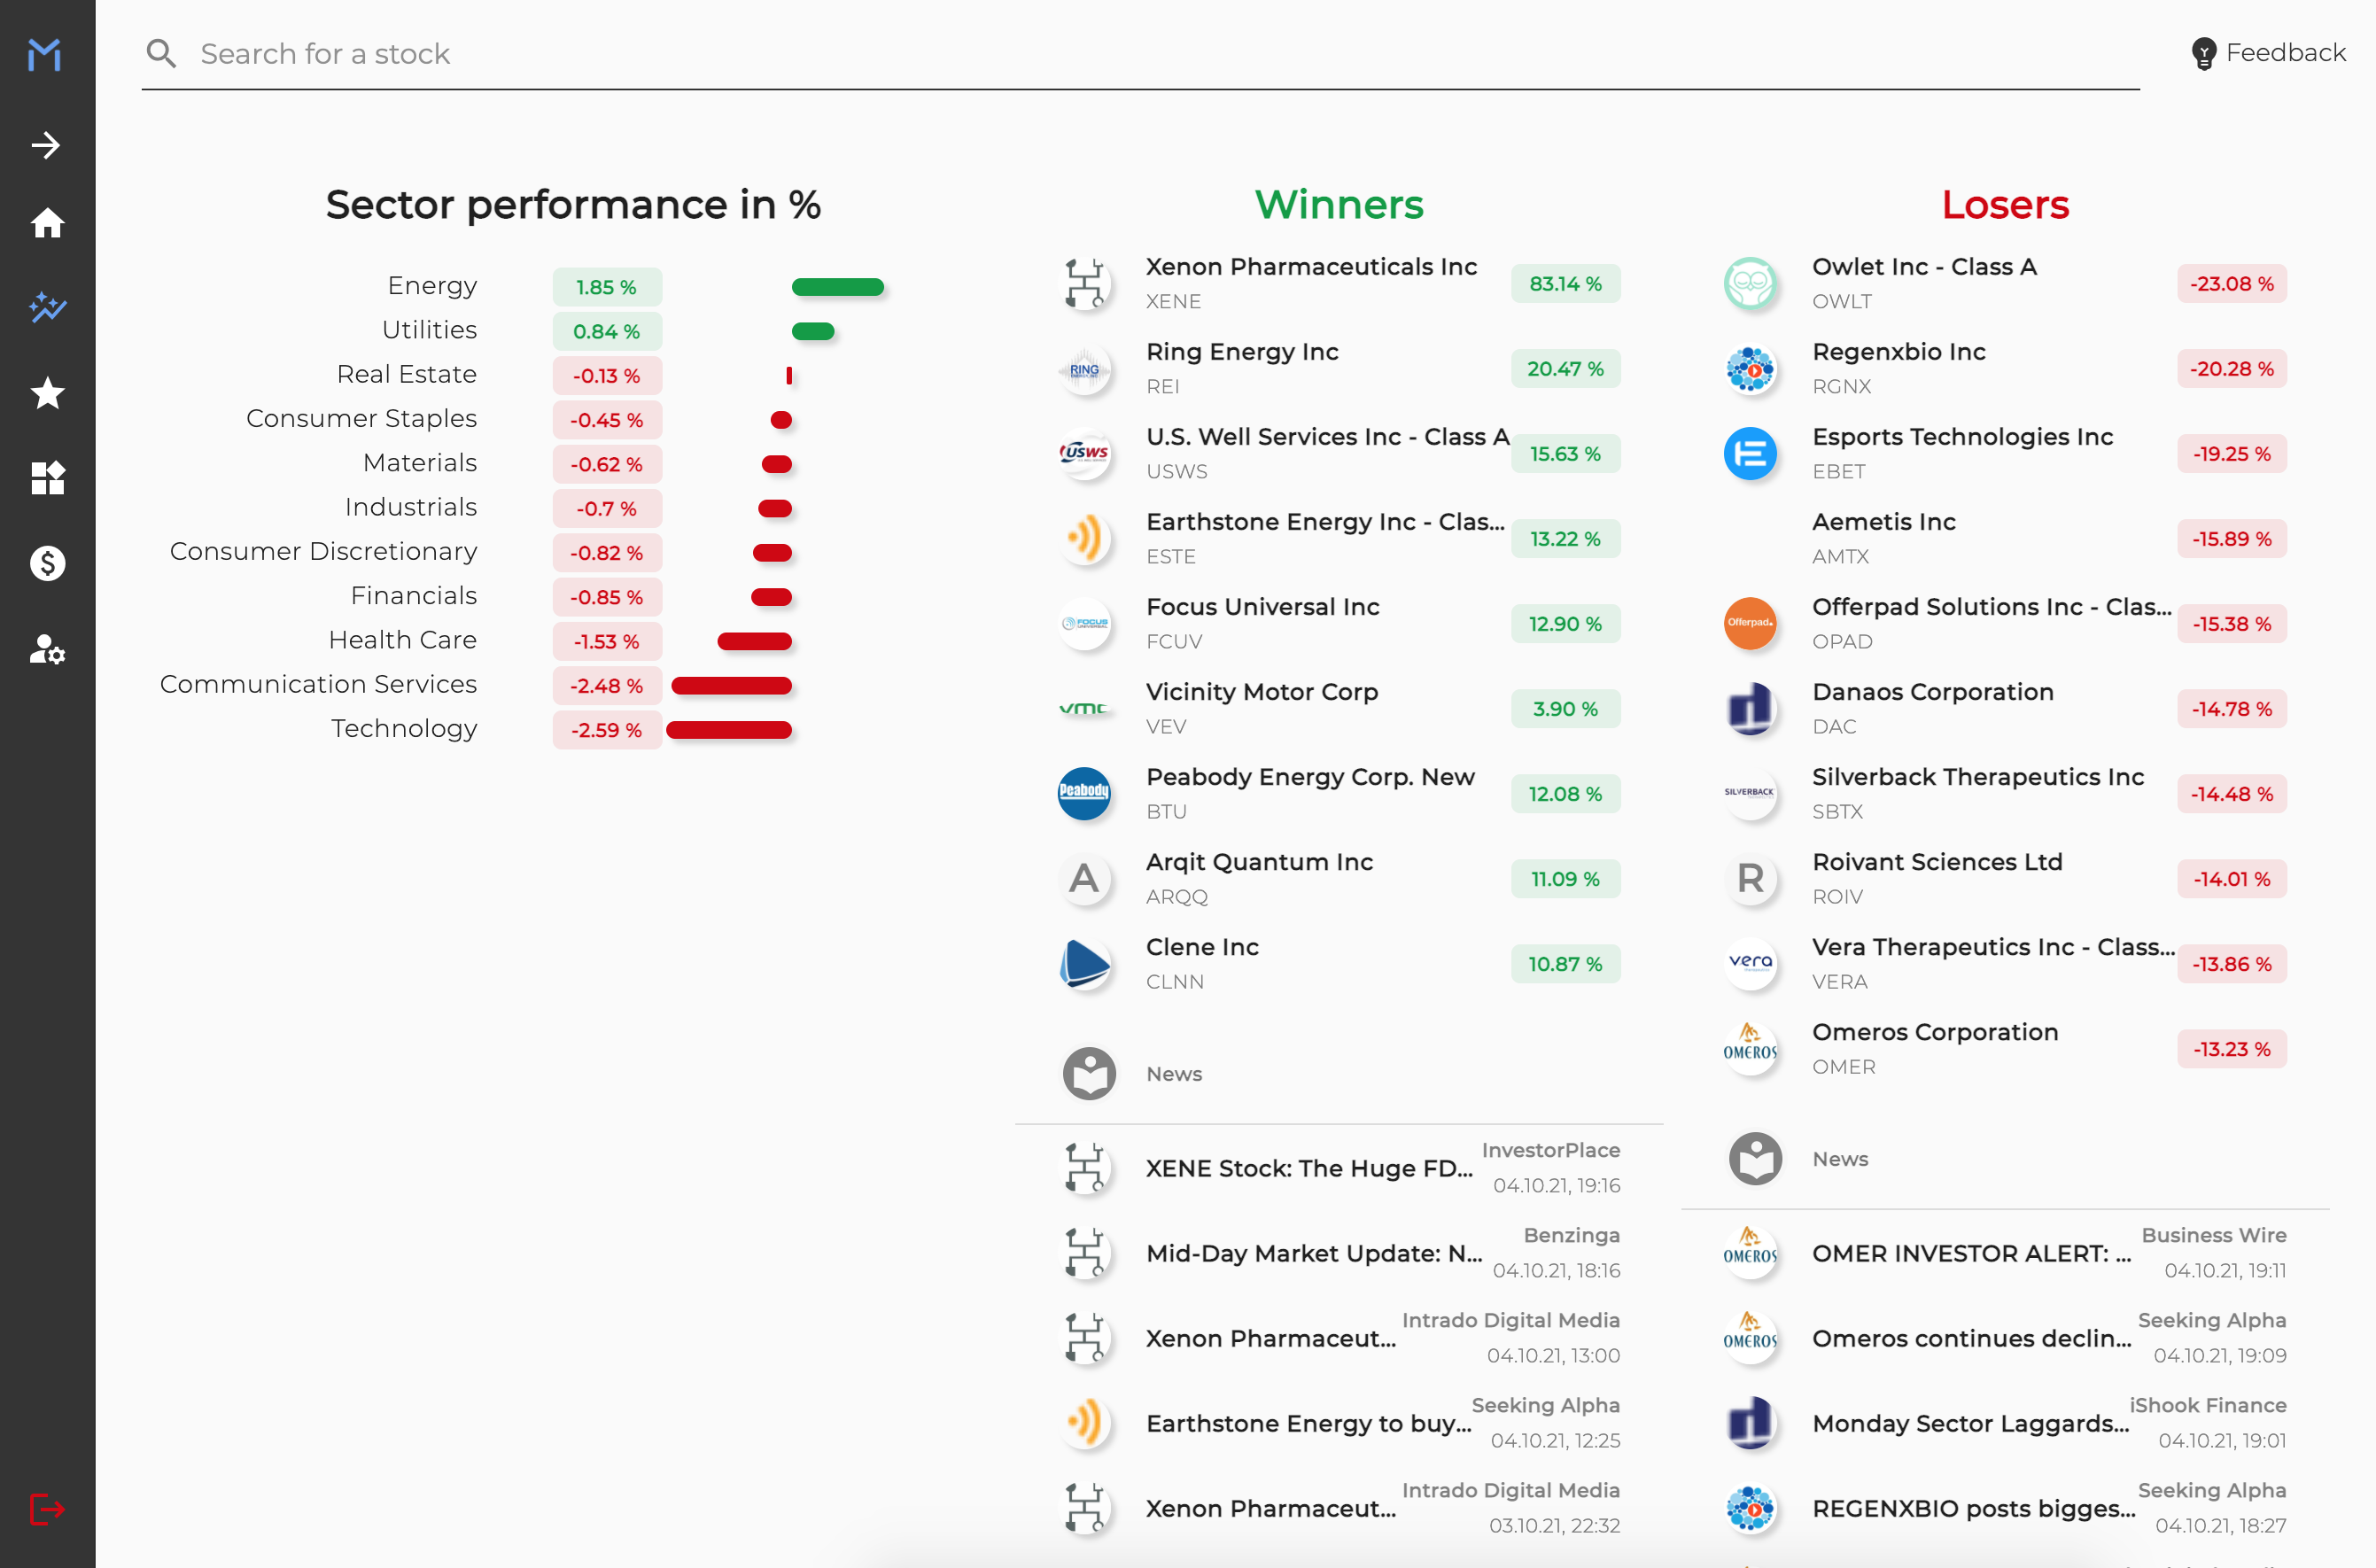Open the Monday Sector Laggards article

coord(2005,1423)
